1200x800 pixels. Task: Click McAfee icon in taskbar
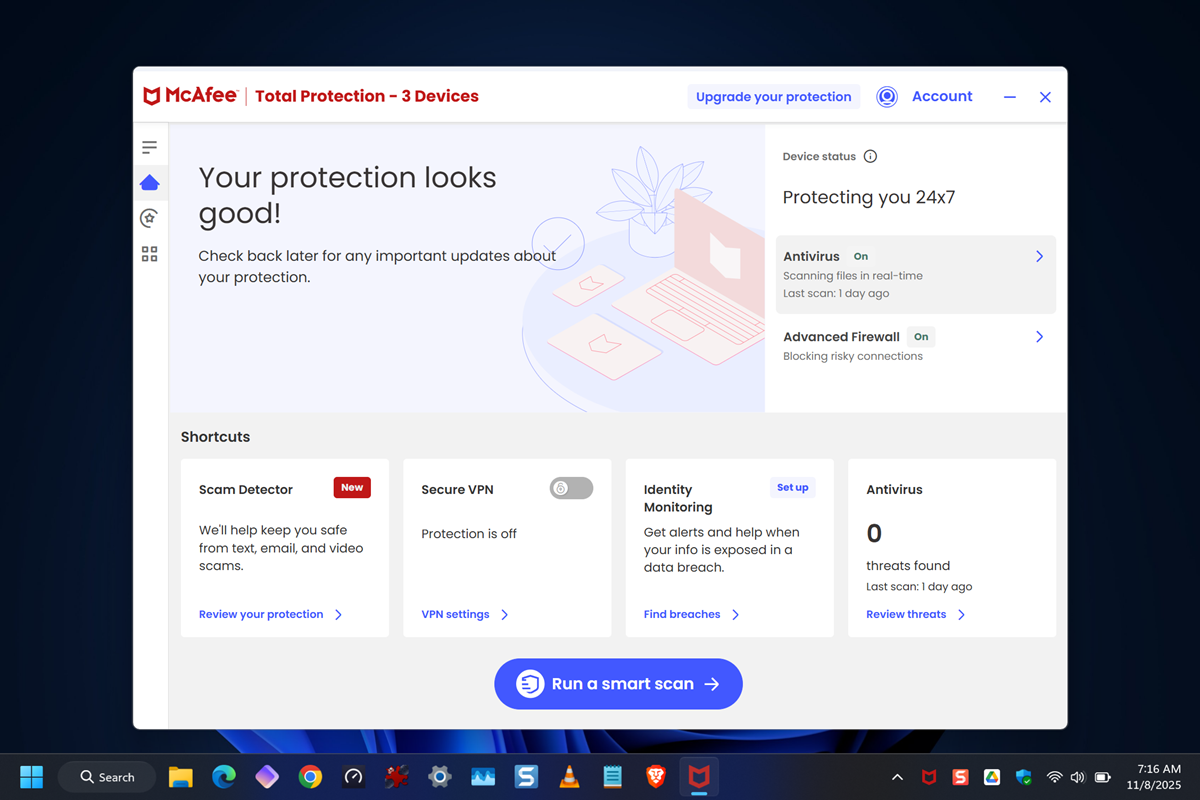click(699, 777)
